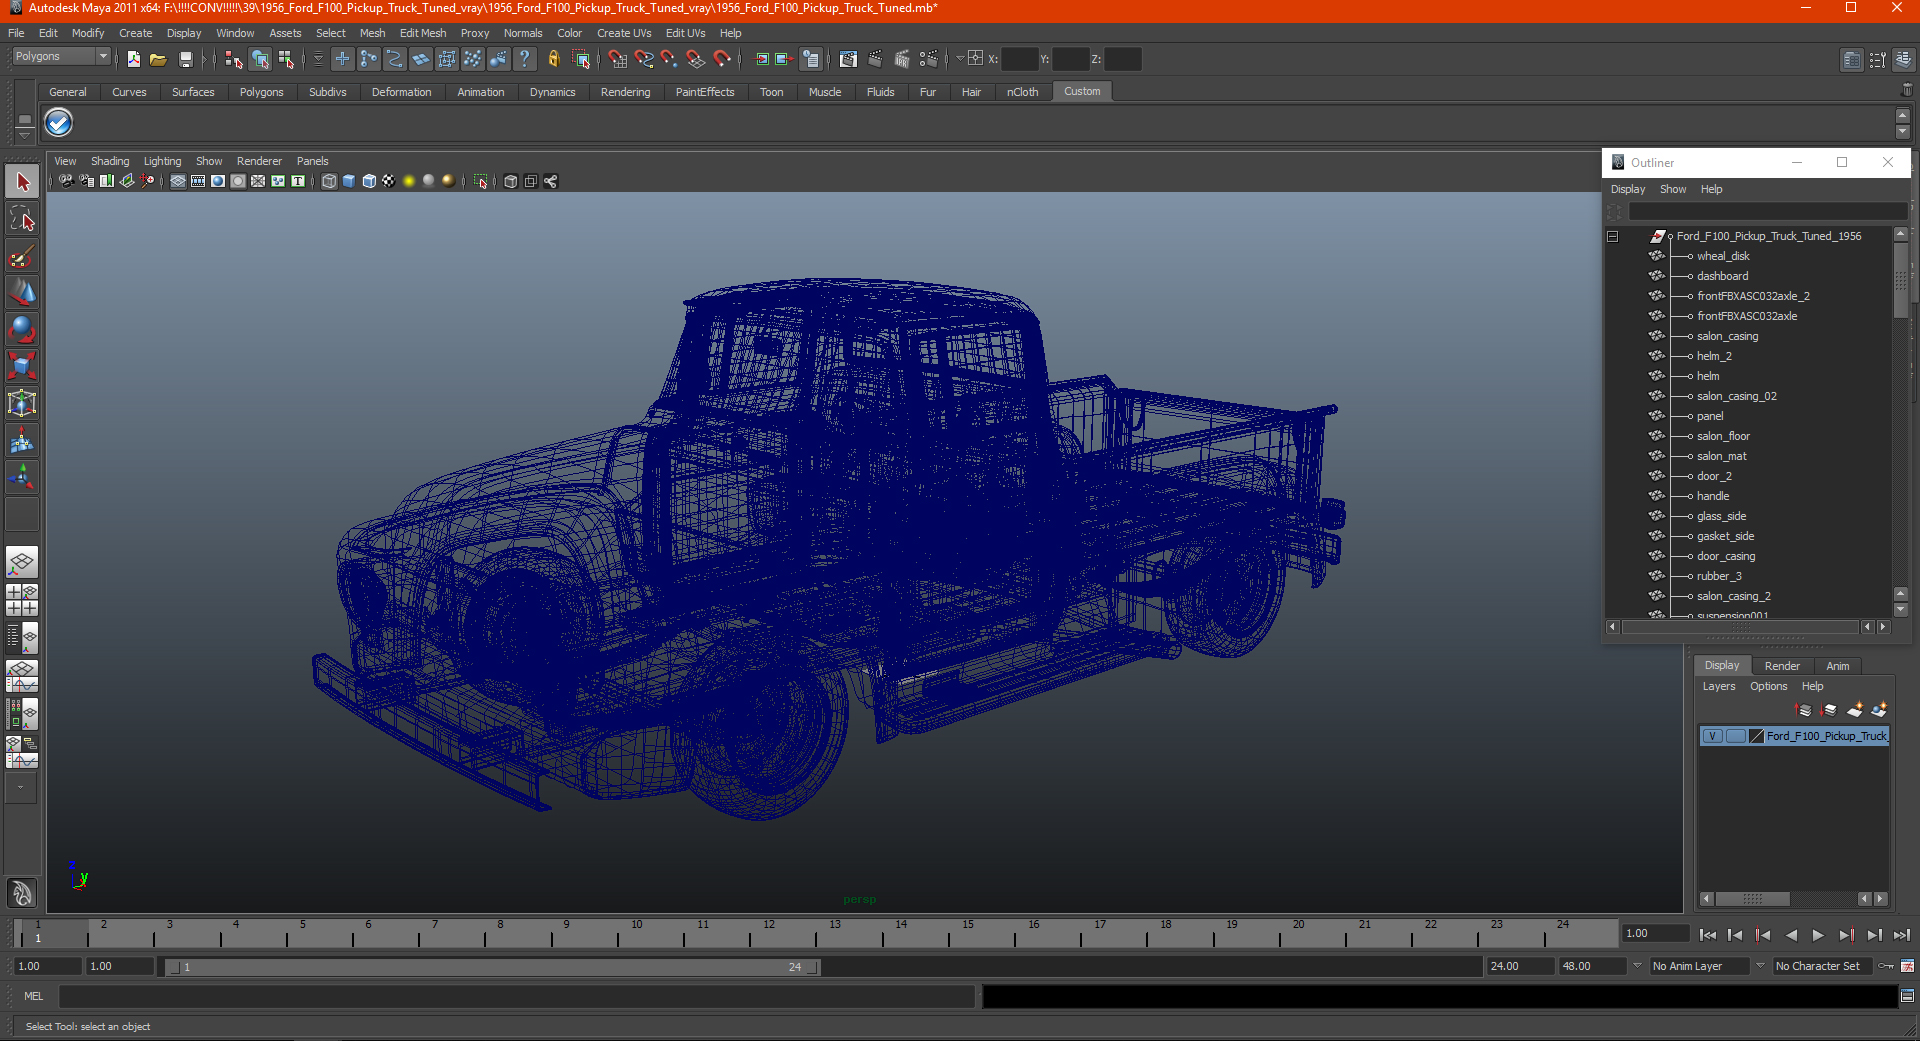Toggle wireframe display in viewport toolbar
This screenshot has width=1920, height=1041.
329,181
